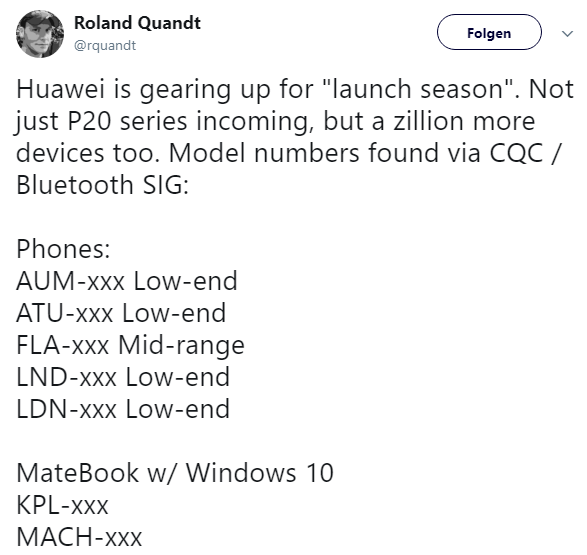This screenshot has height=555, width=587.
Task: Click the AUM-xxx Low-end line
Action: (x=127, y=281)
